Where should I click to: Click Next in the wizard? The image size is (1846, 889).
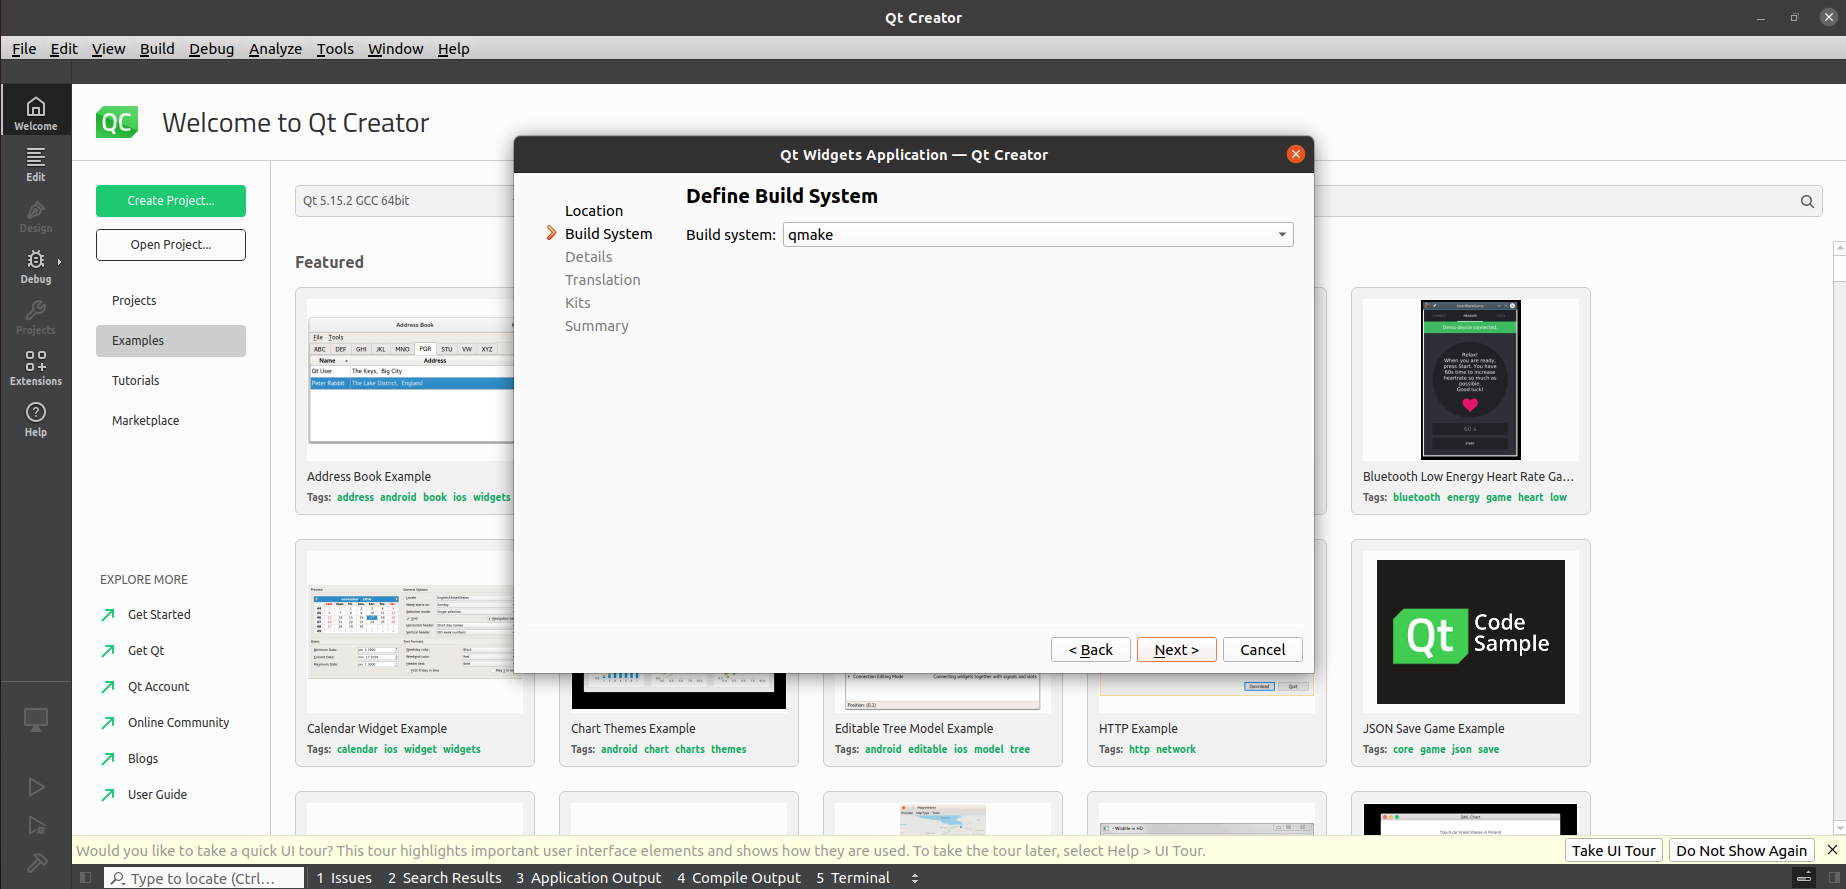point(1176,650)
